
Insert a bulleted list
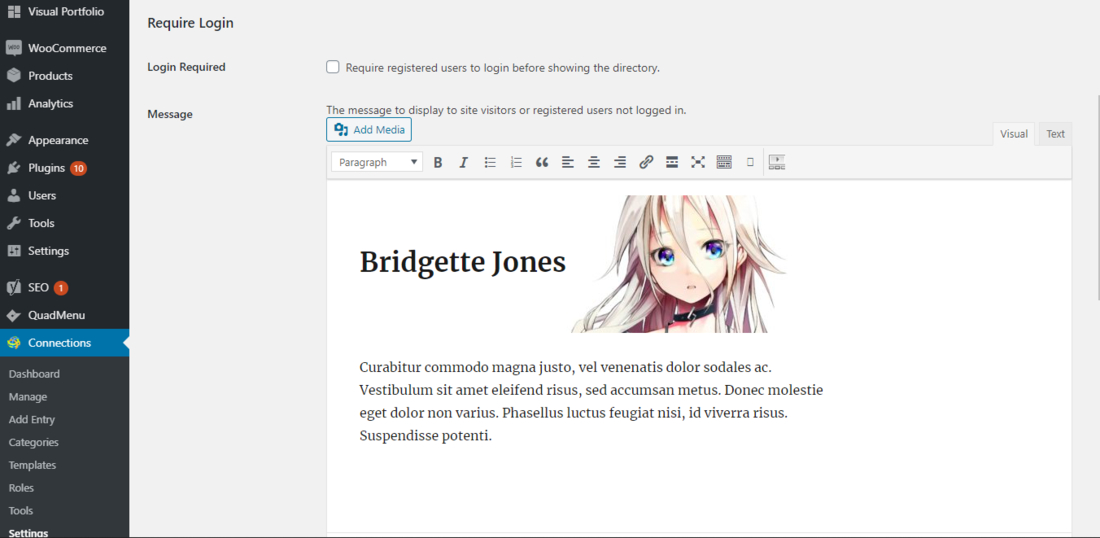point(490,162)
